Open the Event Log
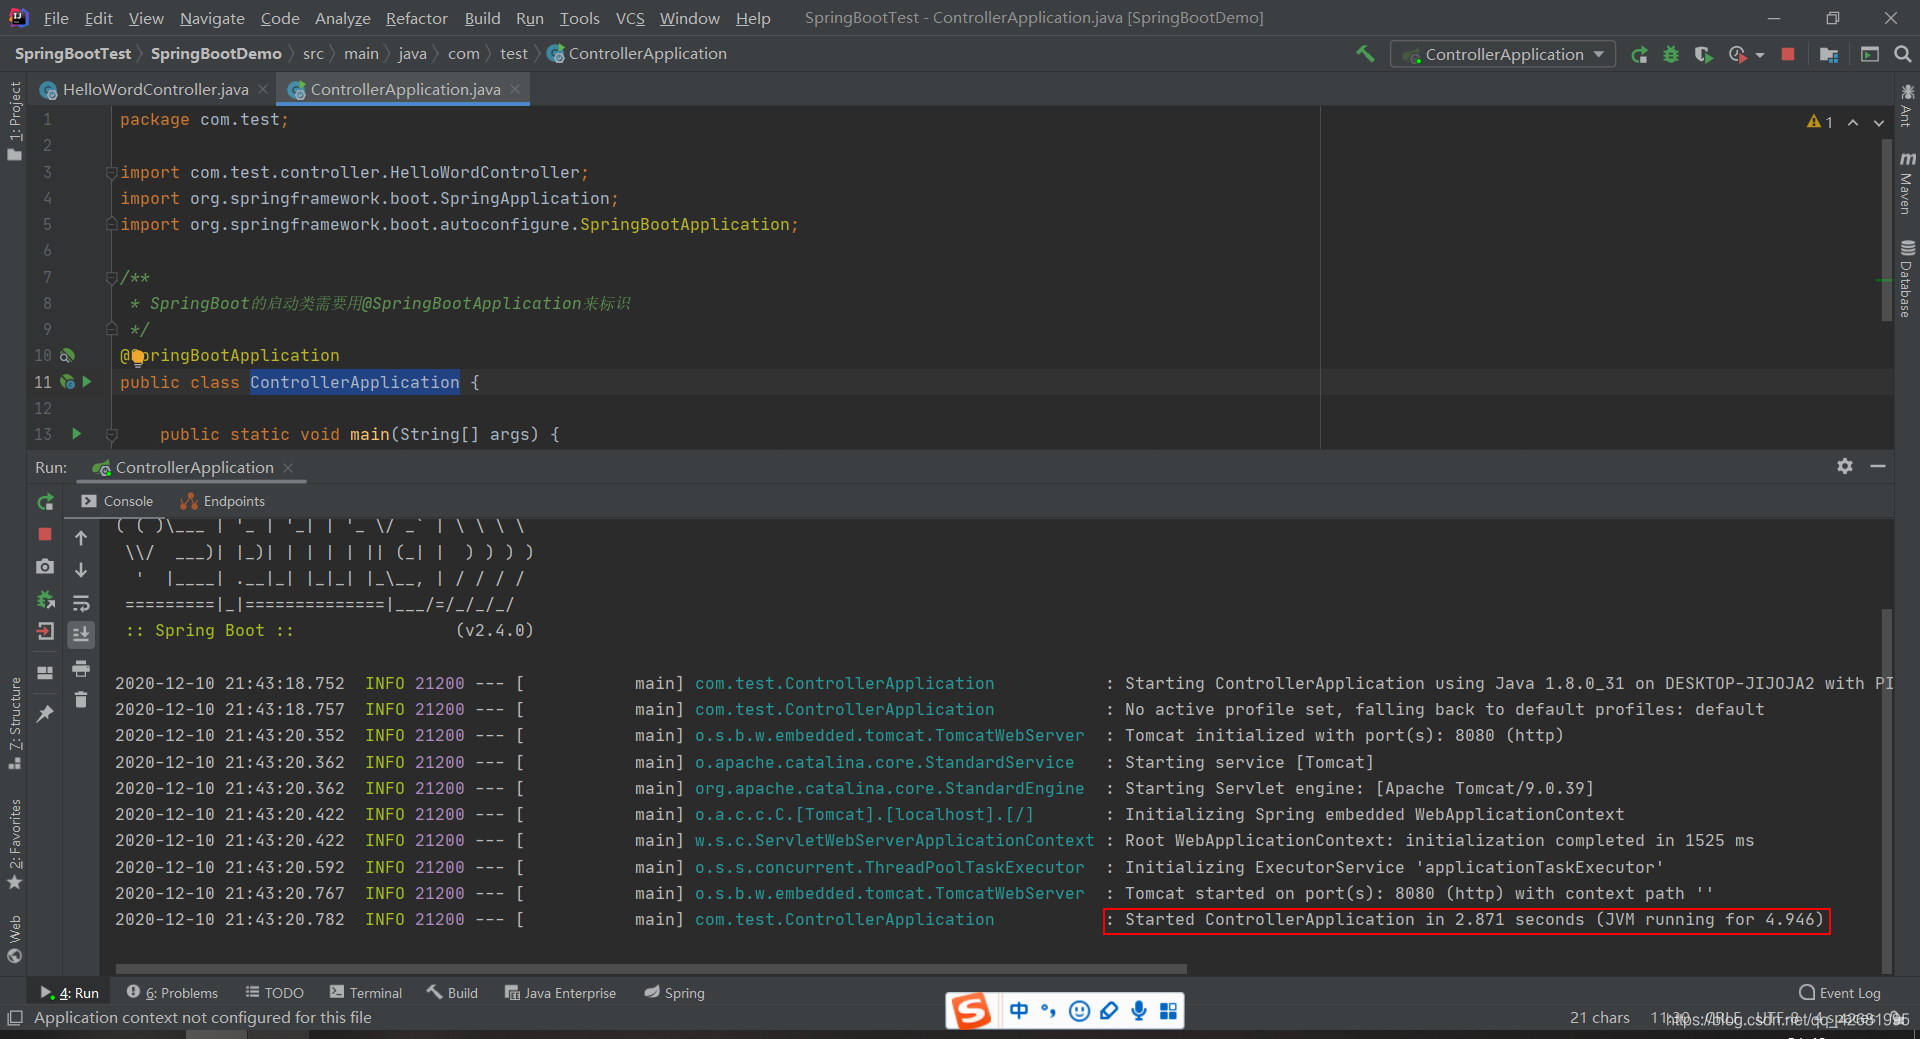Image resolution: width=1920 pixels, height=1039 pixels. click(1840, 993)
